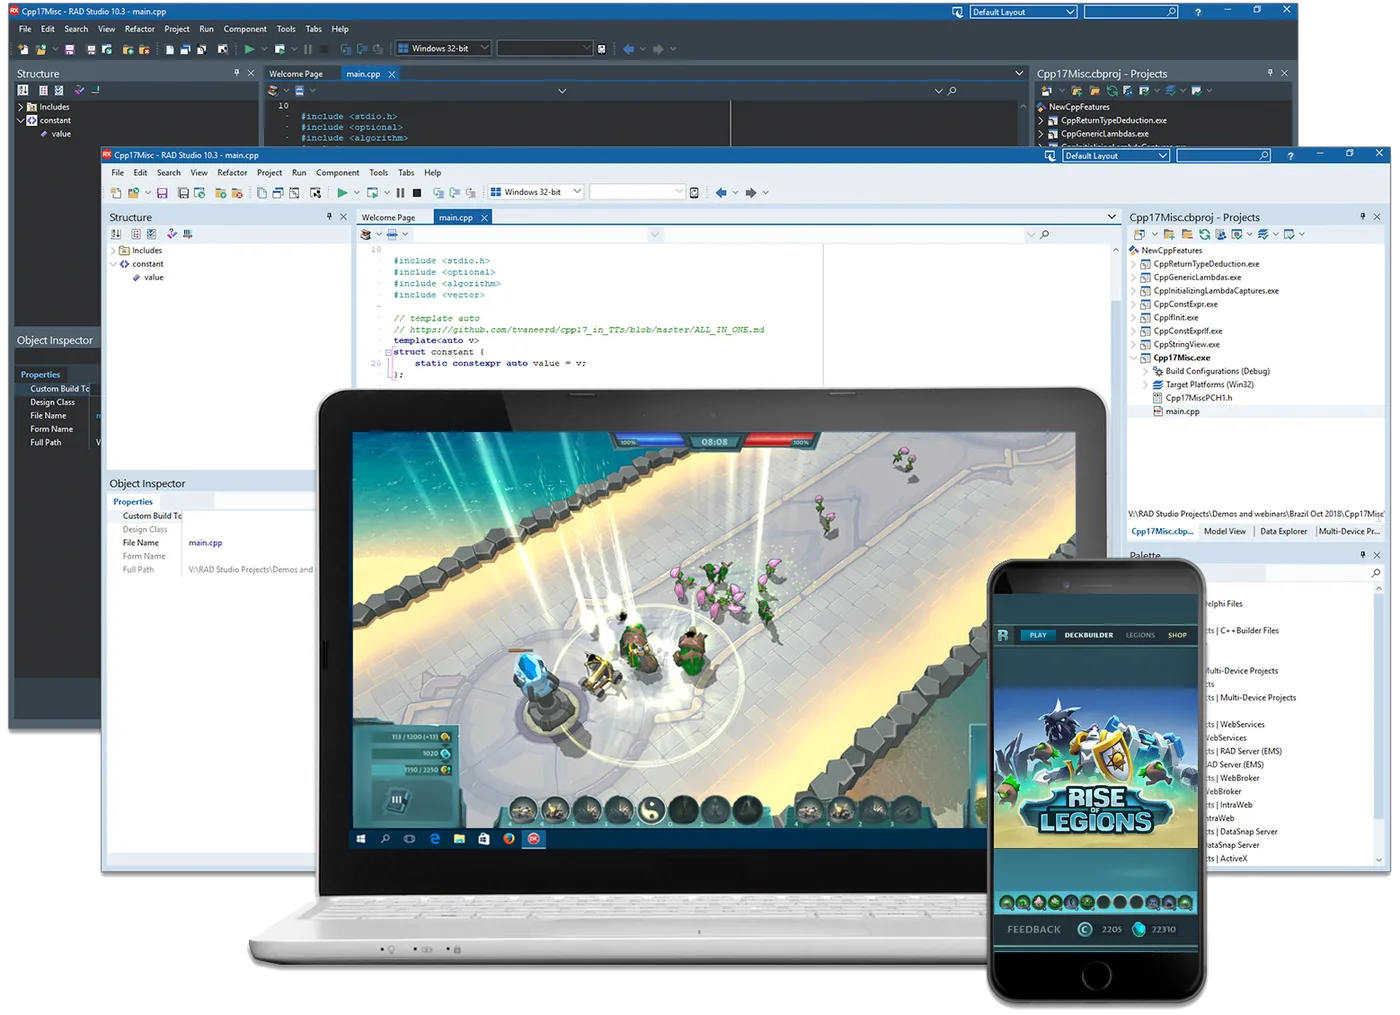Open the Refactor menu in the light window

[232, 173]
